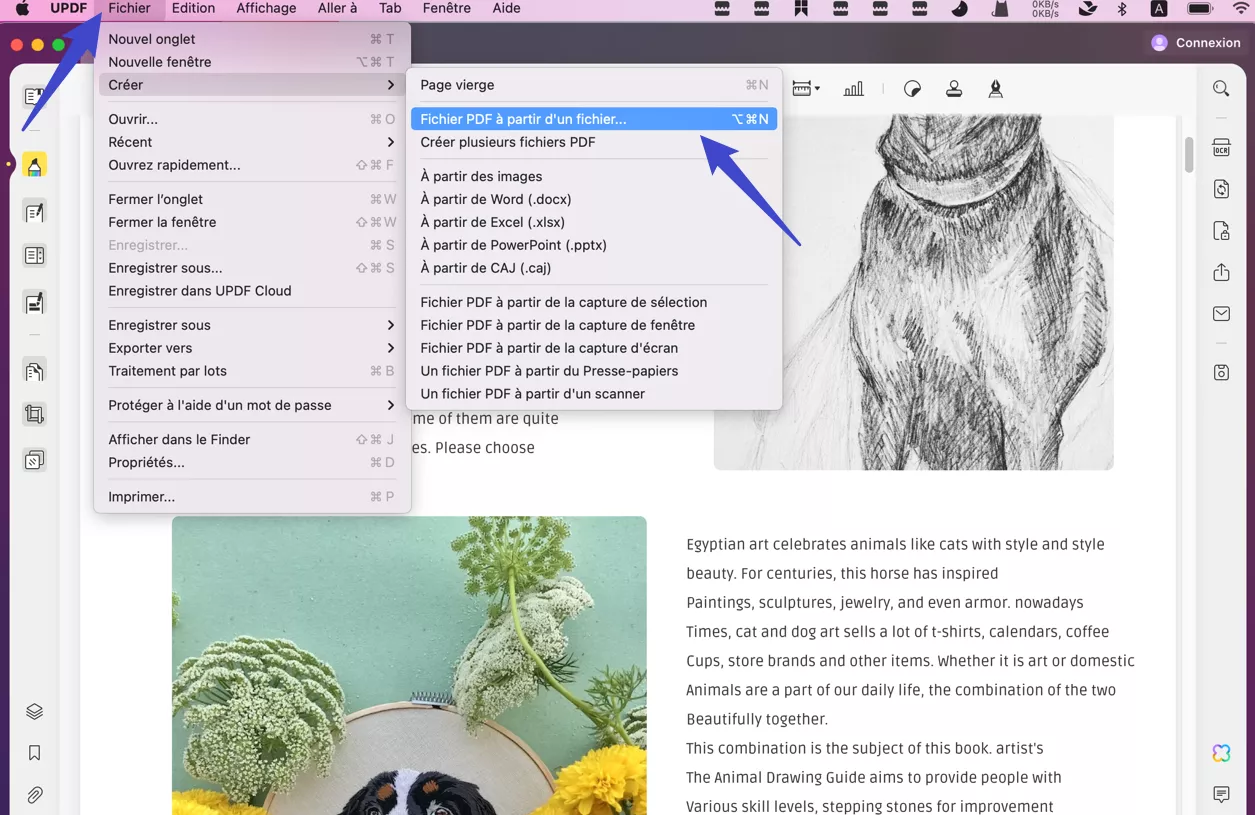Select the stamp tool
This screenshot has width=1255, height=815.
pos(954,88)
